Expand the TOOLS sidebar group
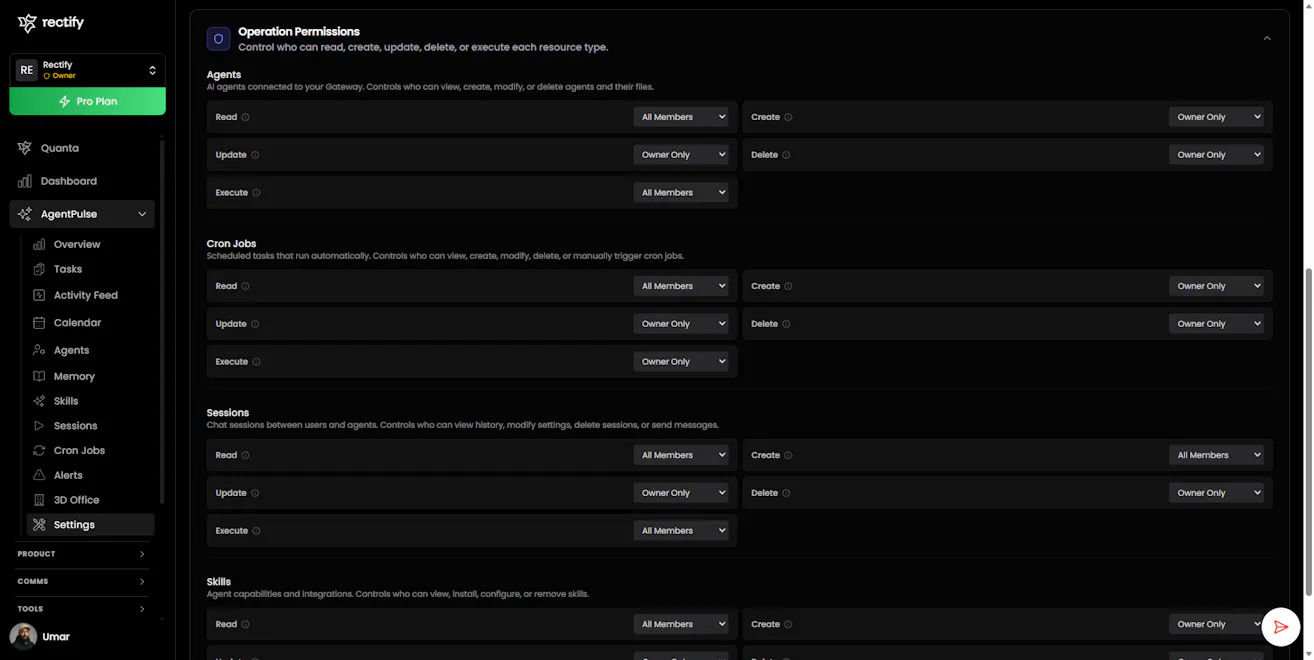The height and width of the screenshot is (660, 1314). [x=82, y=609]
